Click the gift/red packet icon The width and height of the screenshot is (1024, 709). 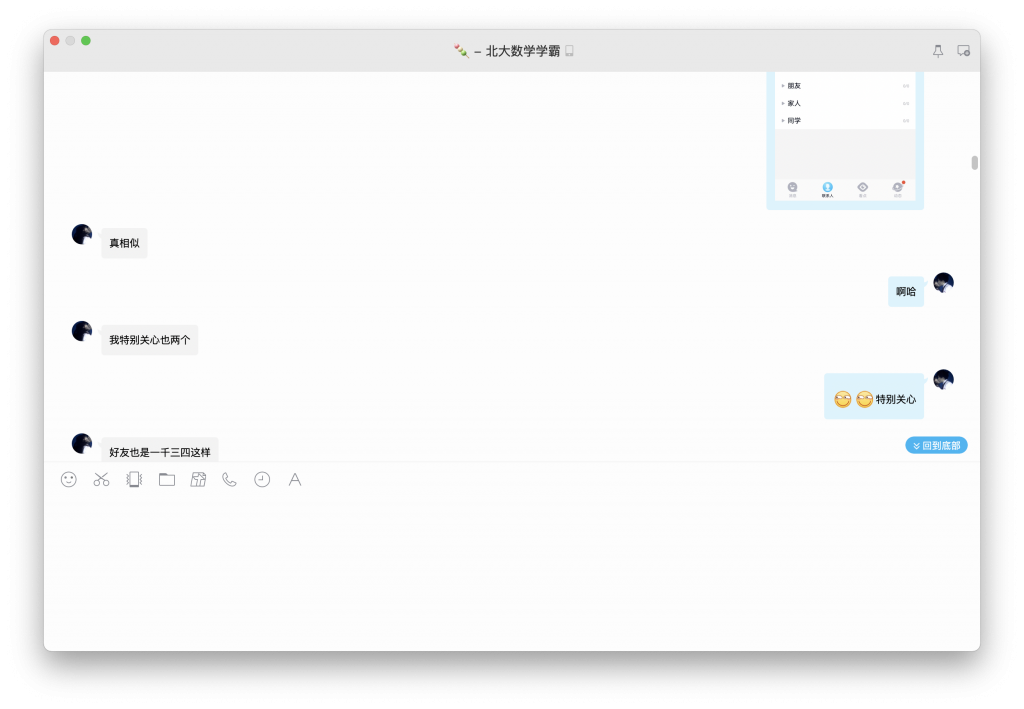coord(198,480)
